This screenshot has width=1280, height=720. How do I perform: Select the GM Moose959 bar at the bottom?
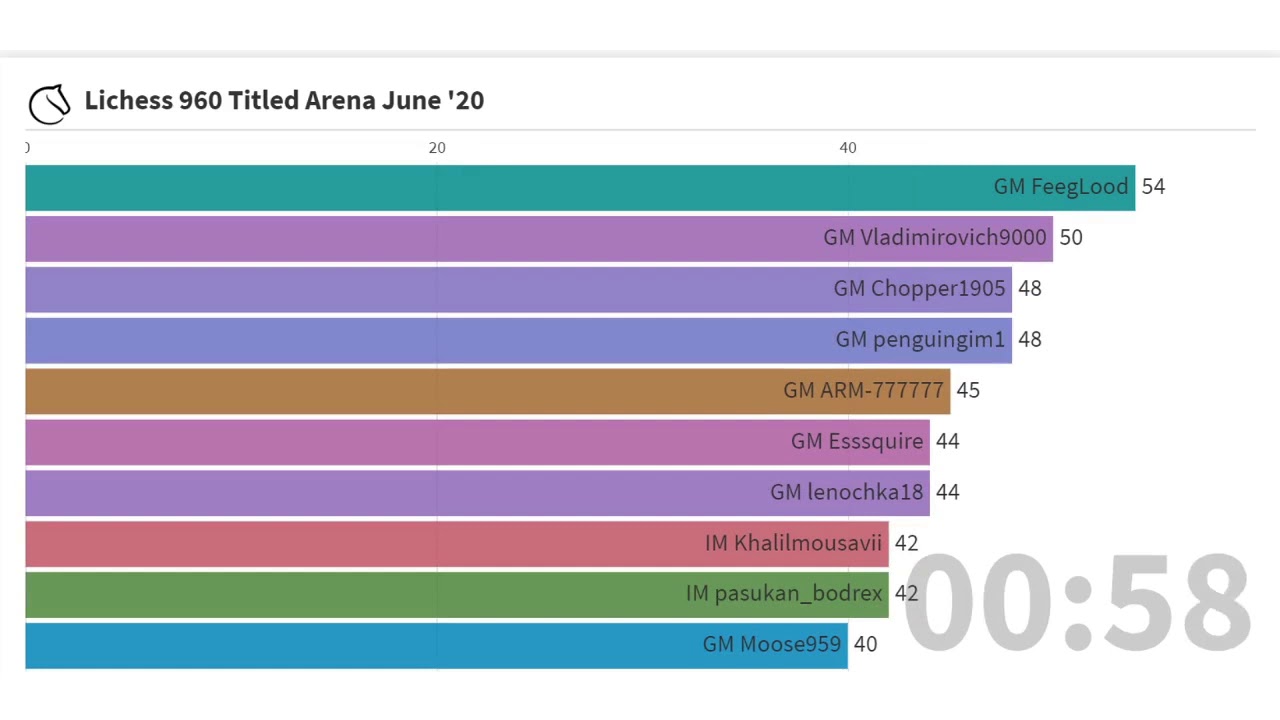pos(400,644)
